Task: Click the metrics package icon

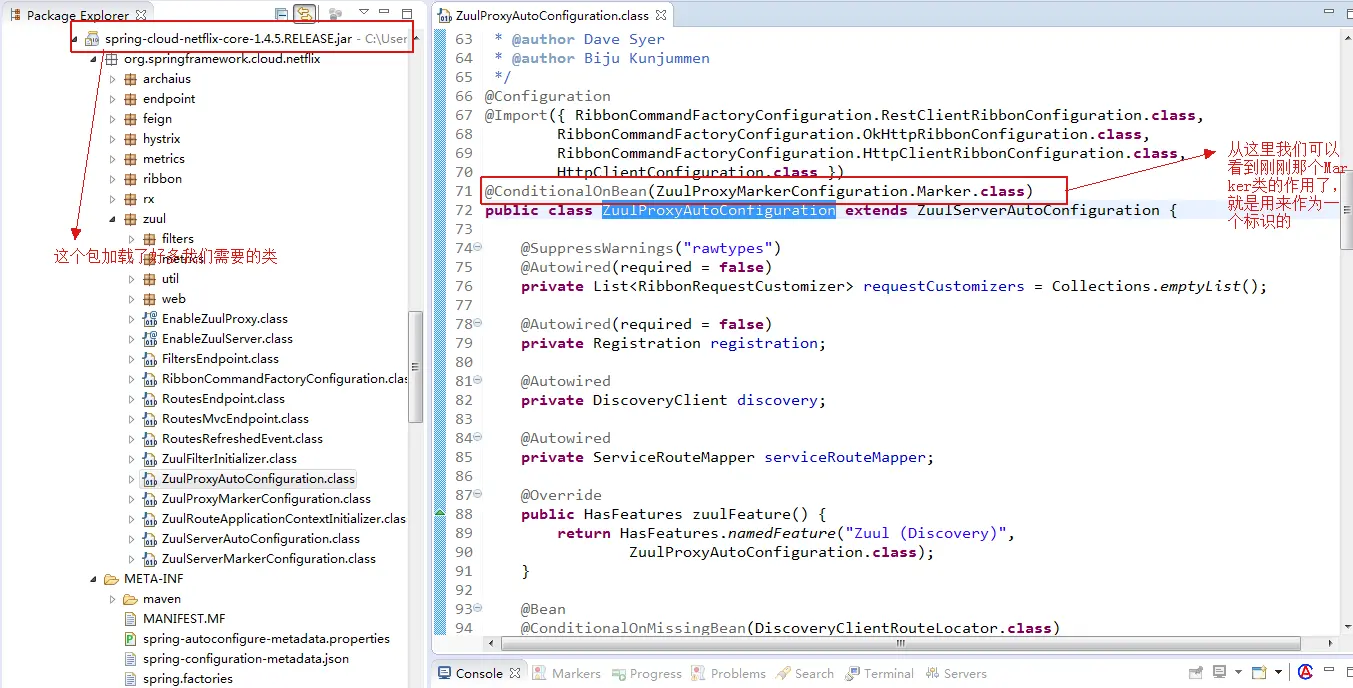Action: (x=130, y=159)
